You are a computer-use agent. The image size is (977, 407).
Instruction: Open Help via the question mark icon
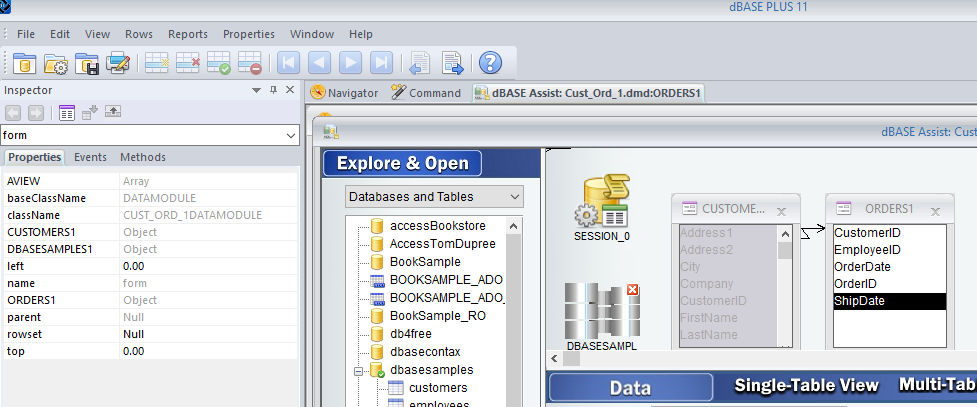[489, 63]
